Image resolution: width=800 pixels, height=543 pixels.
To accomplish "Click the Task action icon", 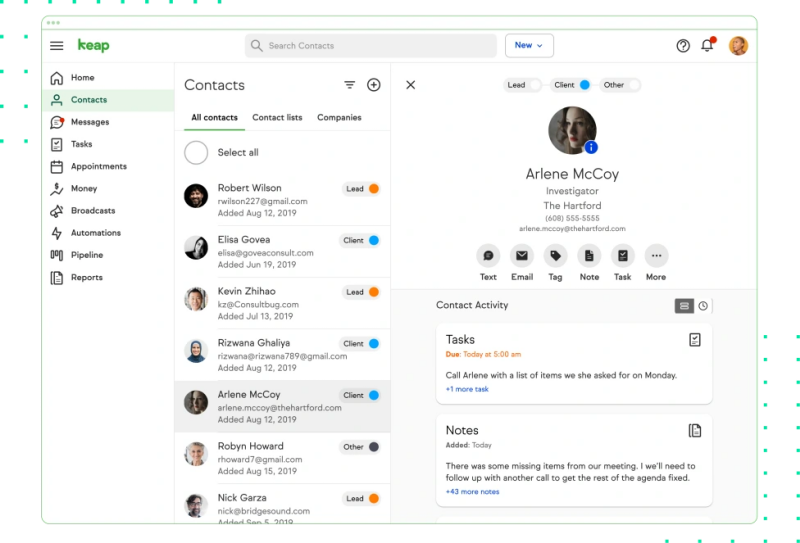I will (x=622, y=256).
